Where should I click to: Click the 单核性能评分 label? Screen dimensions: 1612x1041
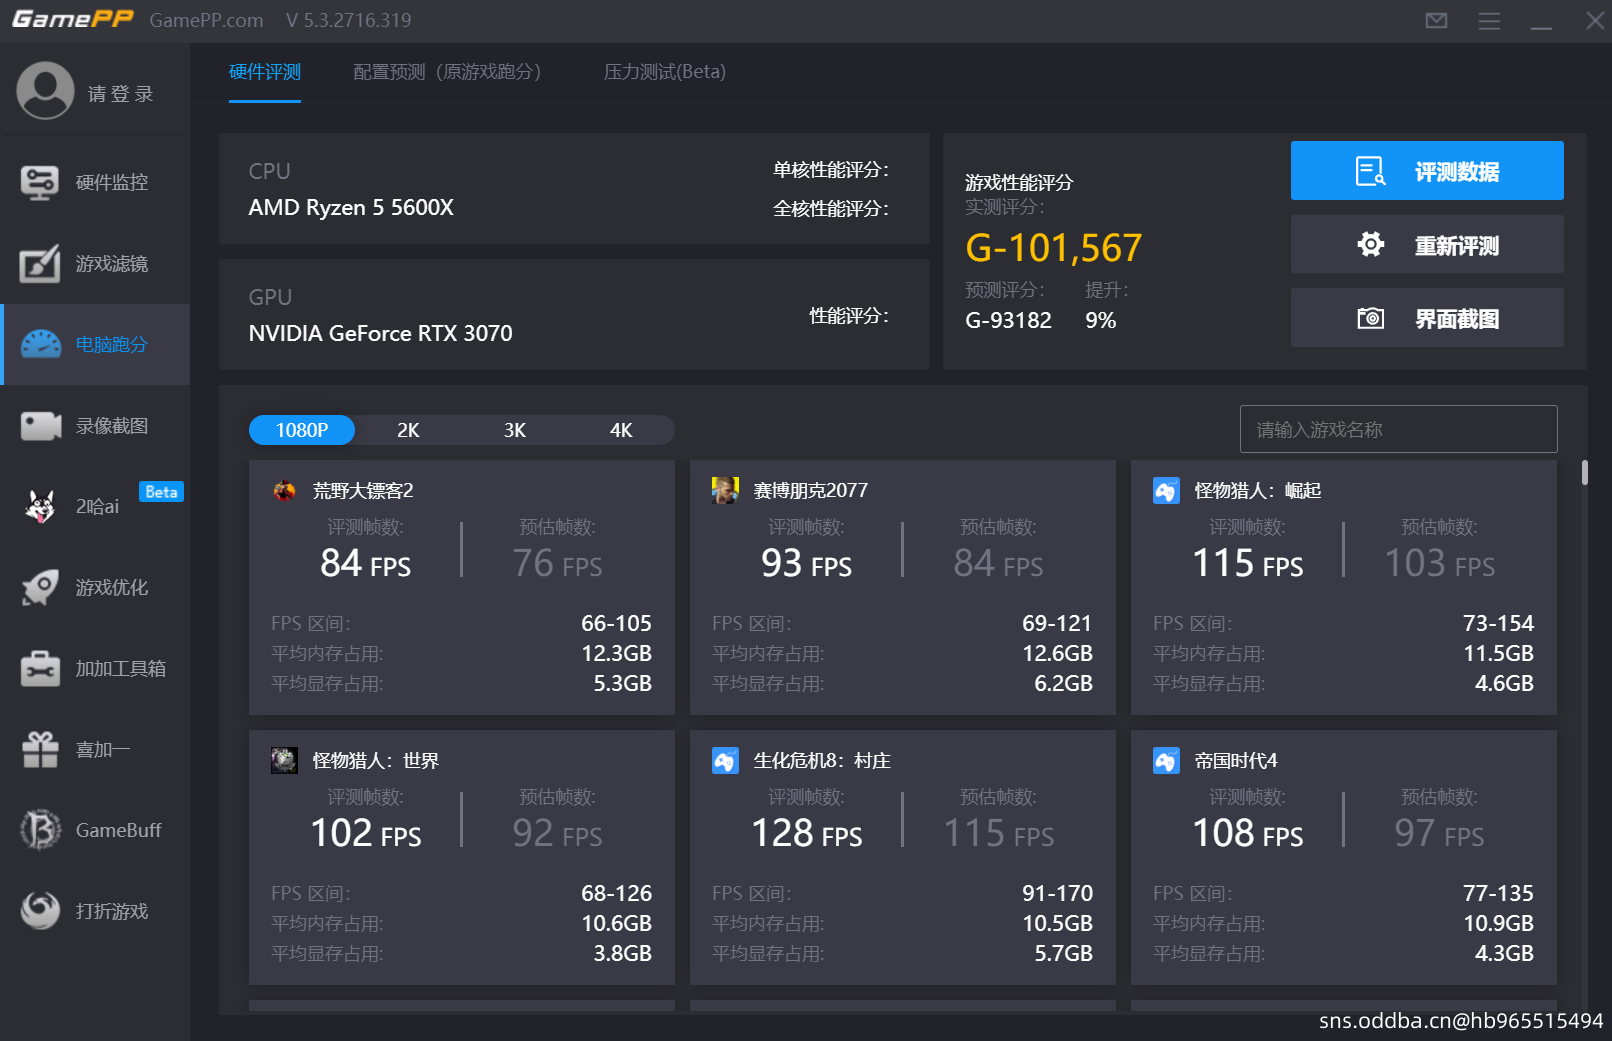tap(831, 170)
